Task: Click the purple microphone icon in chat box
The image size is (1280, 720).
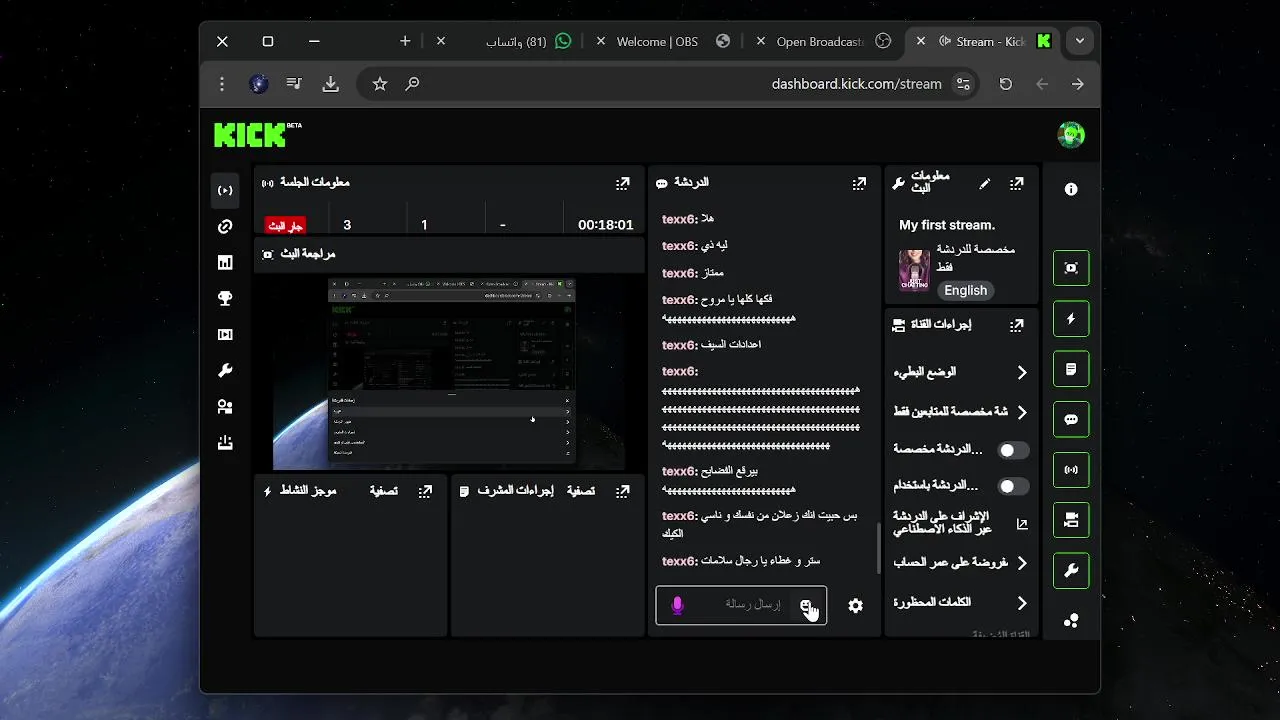Action: (x=677, y=605)
